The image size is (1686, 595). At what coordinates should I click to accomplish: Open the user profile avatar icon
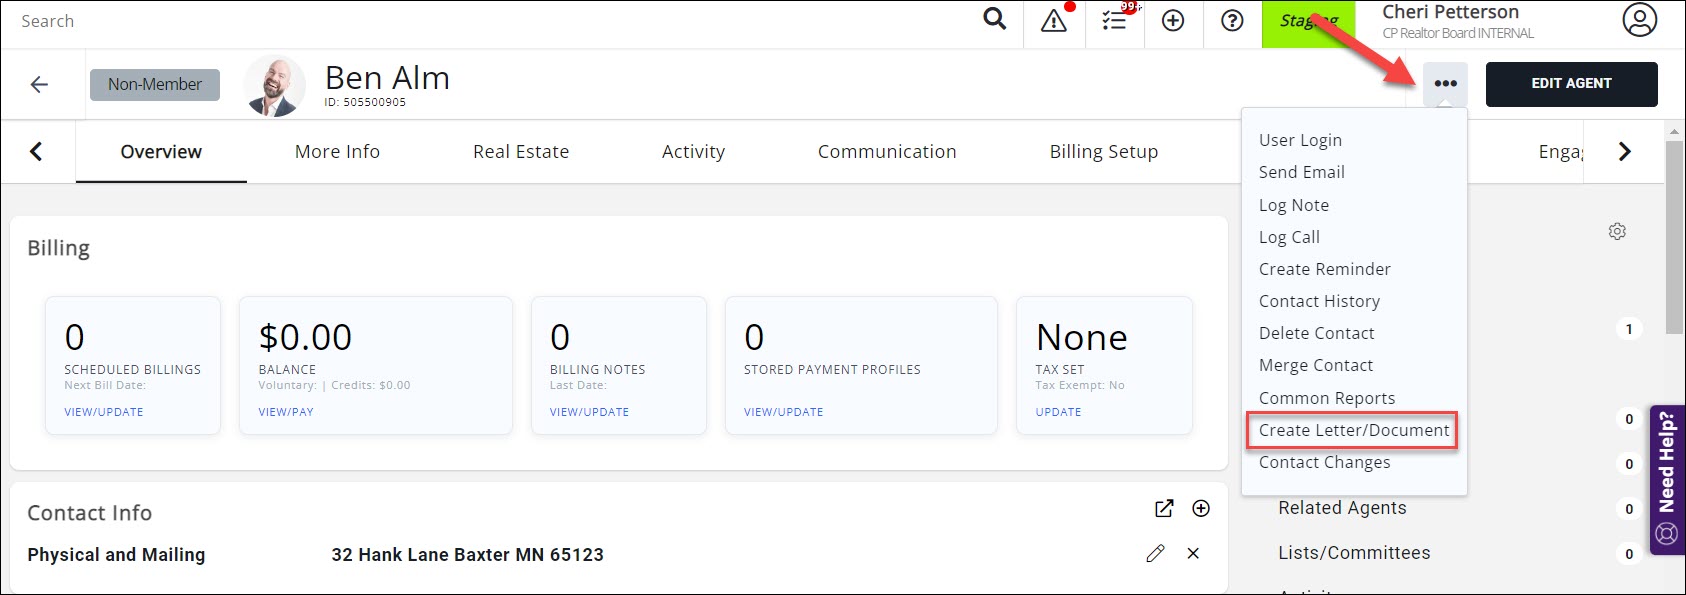tap(1639, 21)
